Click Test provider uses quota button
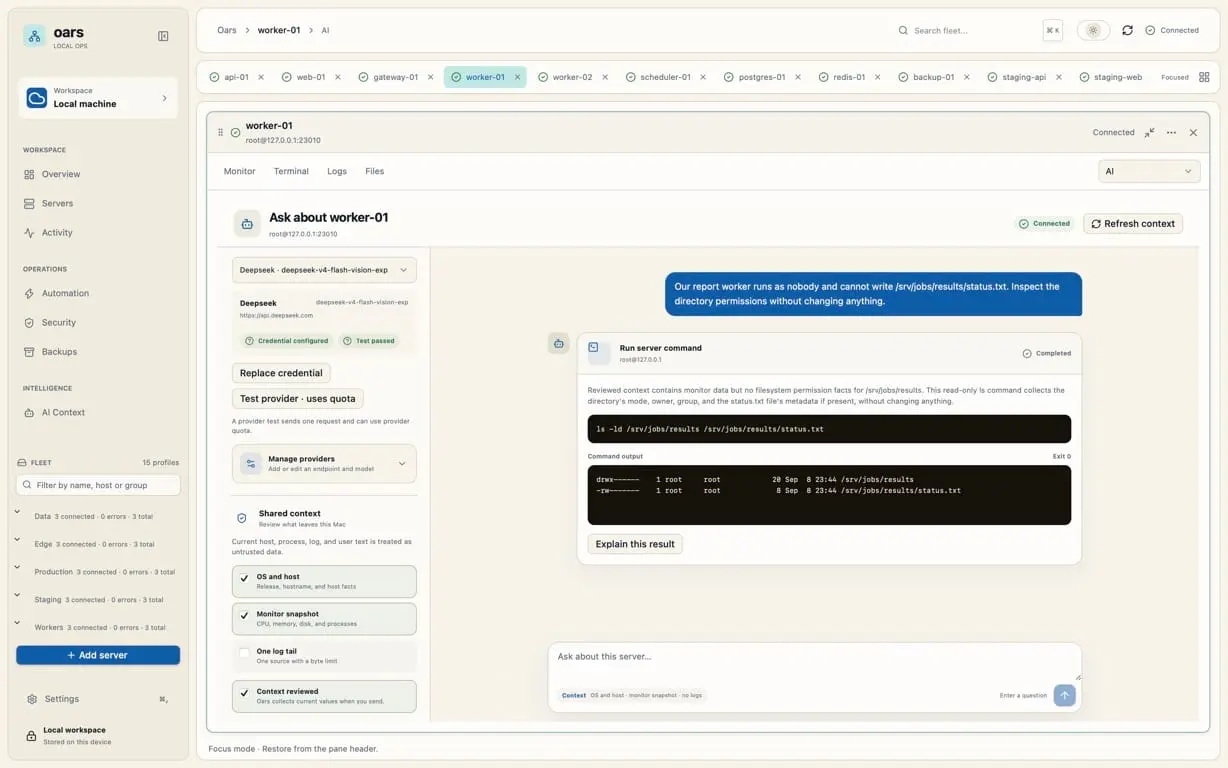 point(298,398)
